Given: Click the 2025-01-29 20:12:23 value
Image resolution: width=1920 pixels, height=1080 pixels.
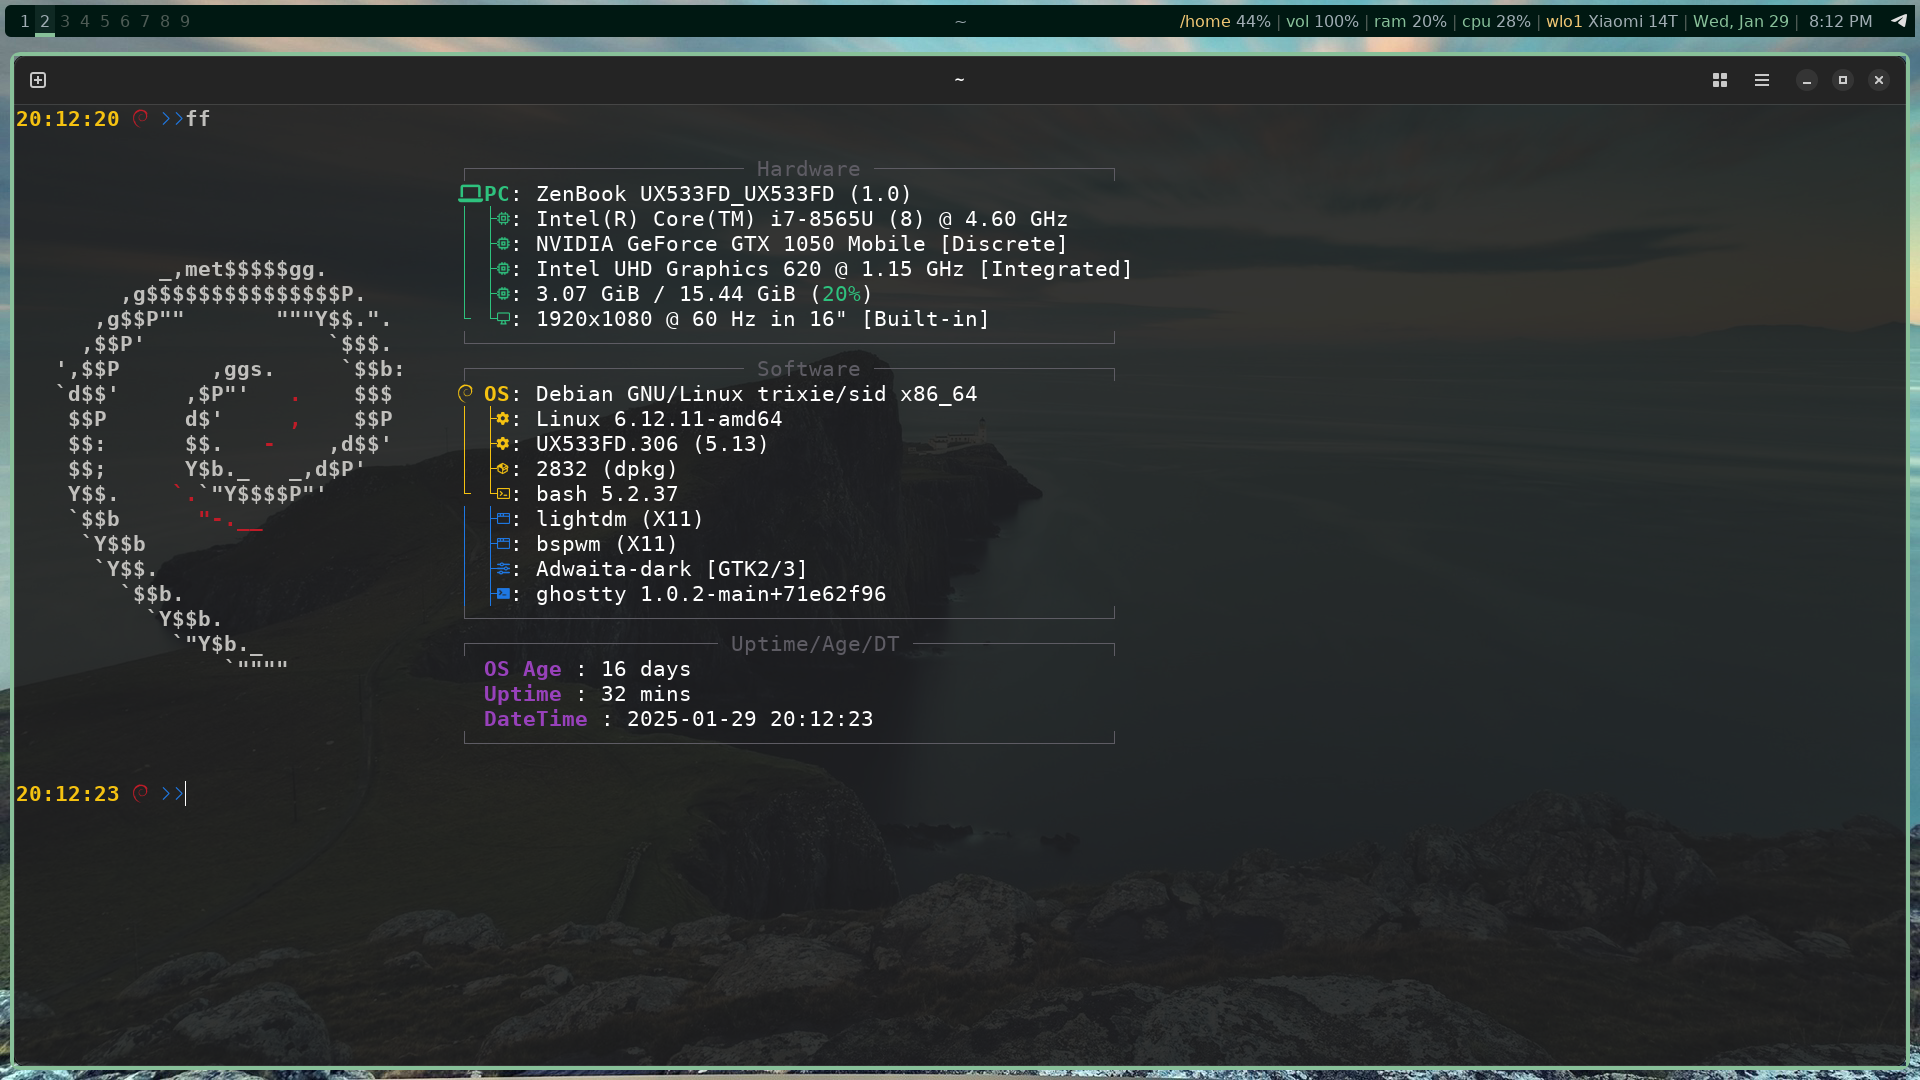Looking at the screenshot, I should [750, 719].
